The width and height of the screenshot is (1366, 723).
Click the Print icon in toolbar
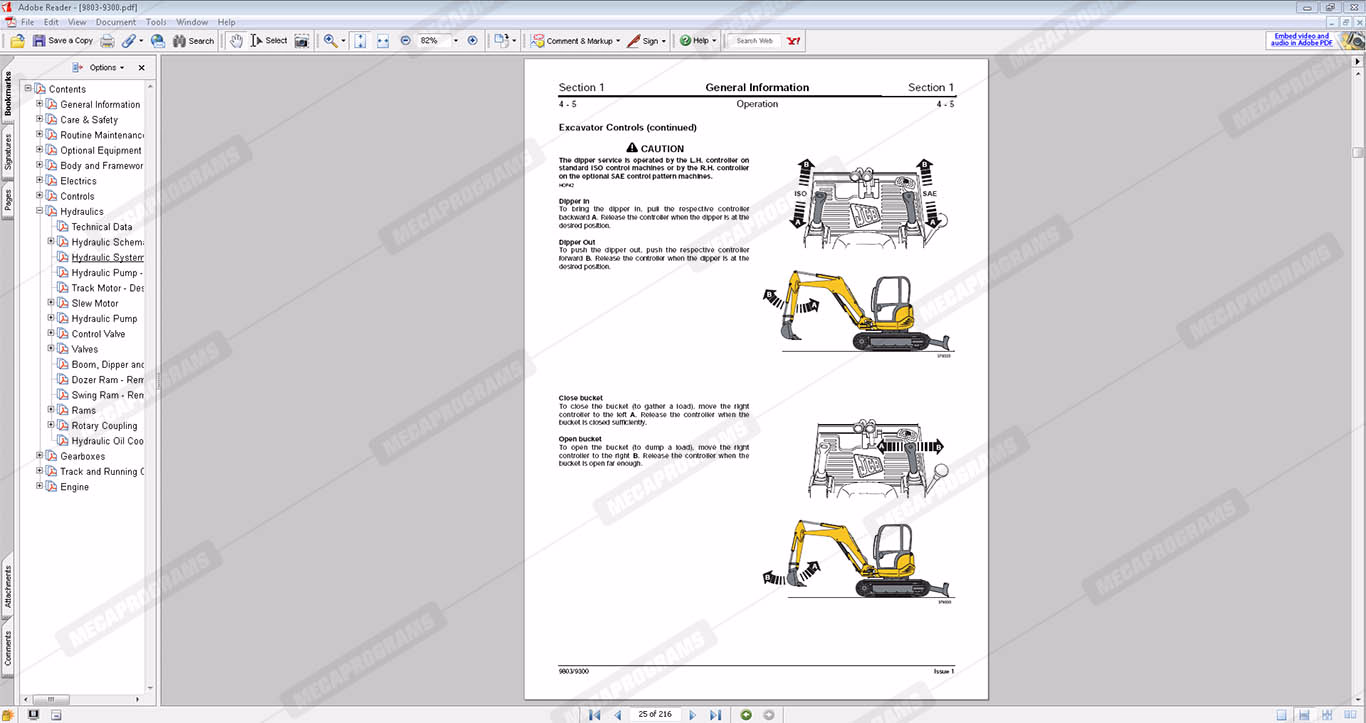point(107,41)
